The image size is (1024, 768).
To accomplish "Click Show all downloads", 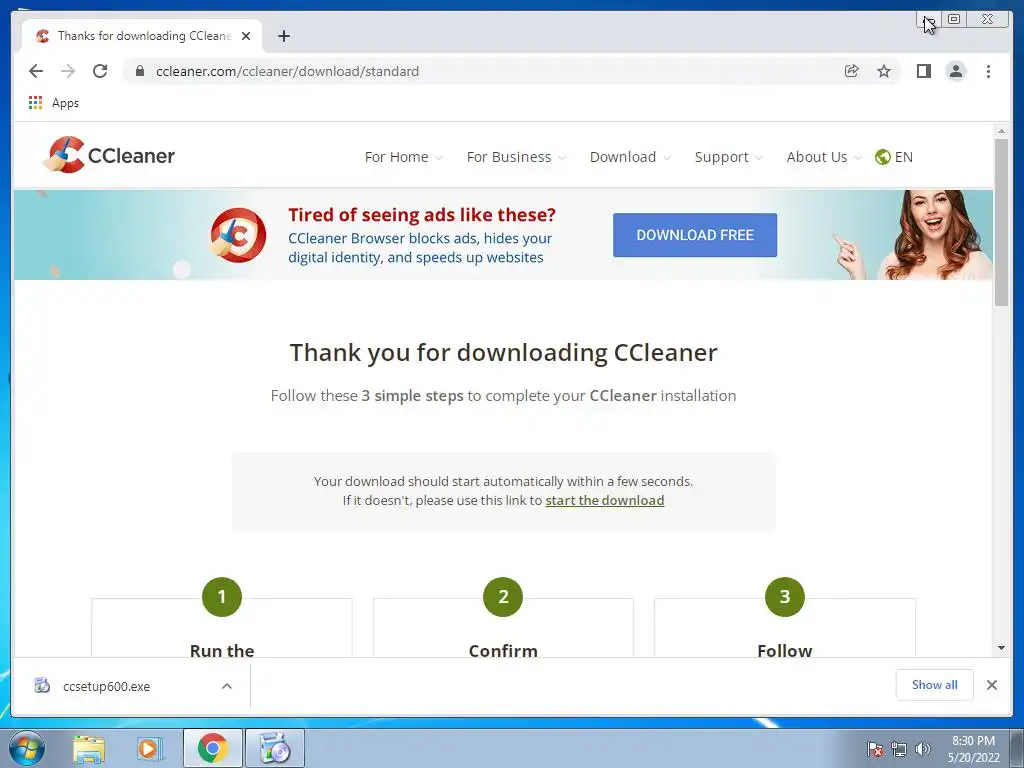I will (935, 685).
